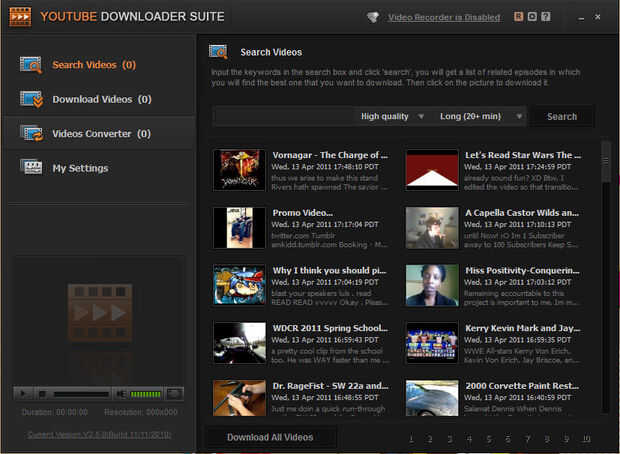The height and width of the screenshot is (454, 620).
Task: Click the Download All Videos button
Action: click(x=270, y=437)
